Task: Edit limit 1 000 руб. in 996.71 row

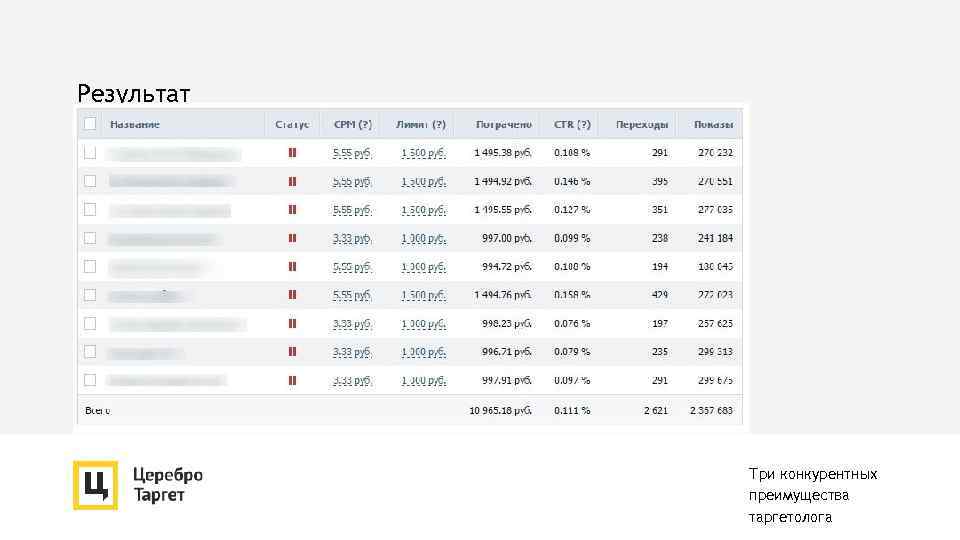Action: tap(424, 352)
